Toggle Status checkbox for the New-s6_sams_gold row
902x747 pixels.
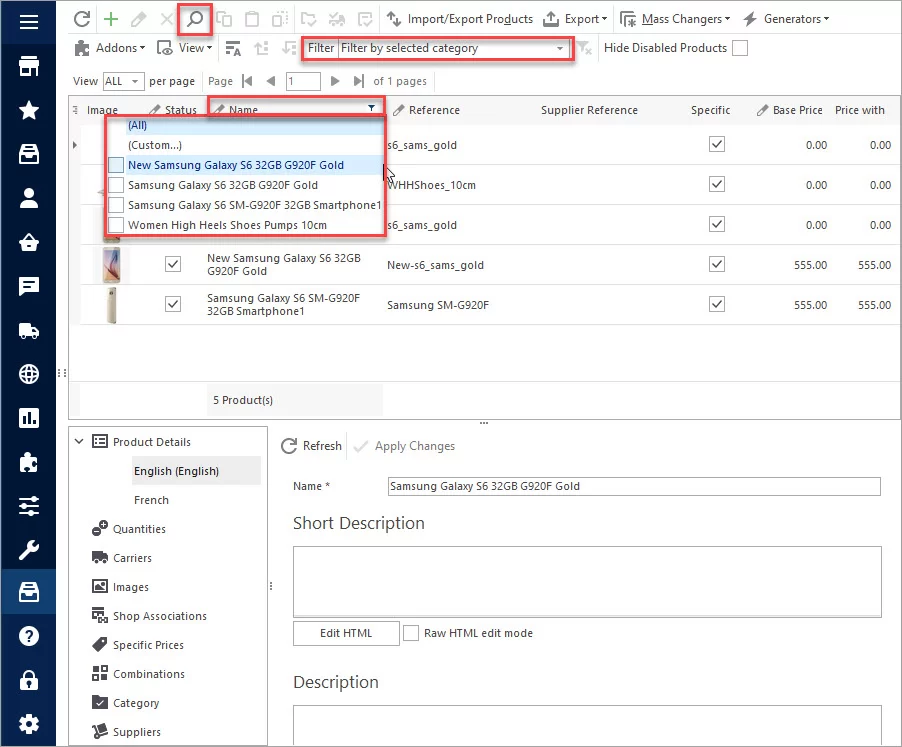click(x=173, y=264)
